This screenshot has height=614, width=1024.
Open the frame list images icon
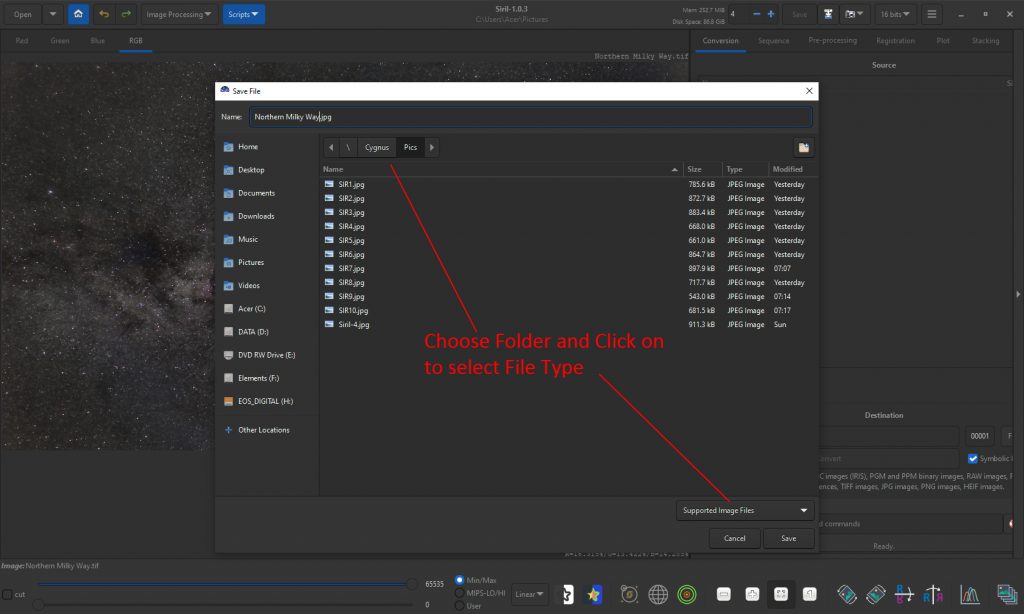click(1008, 594)
